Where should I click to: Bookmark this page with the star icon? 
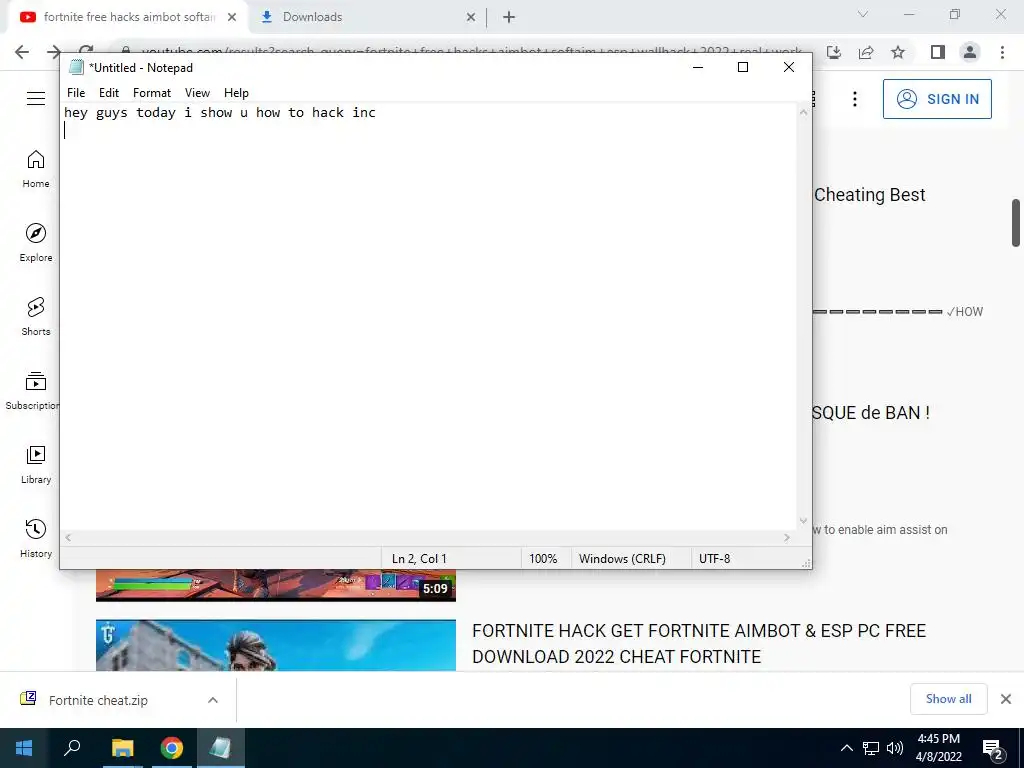tap(898, 52)
